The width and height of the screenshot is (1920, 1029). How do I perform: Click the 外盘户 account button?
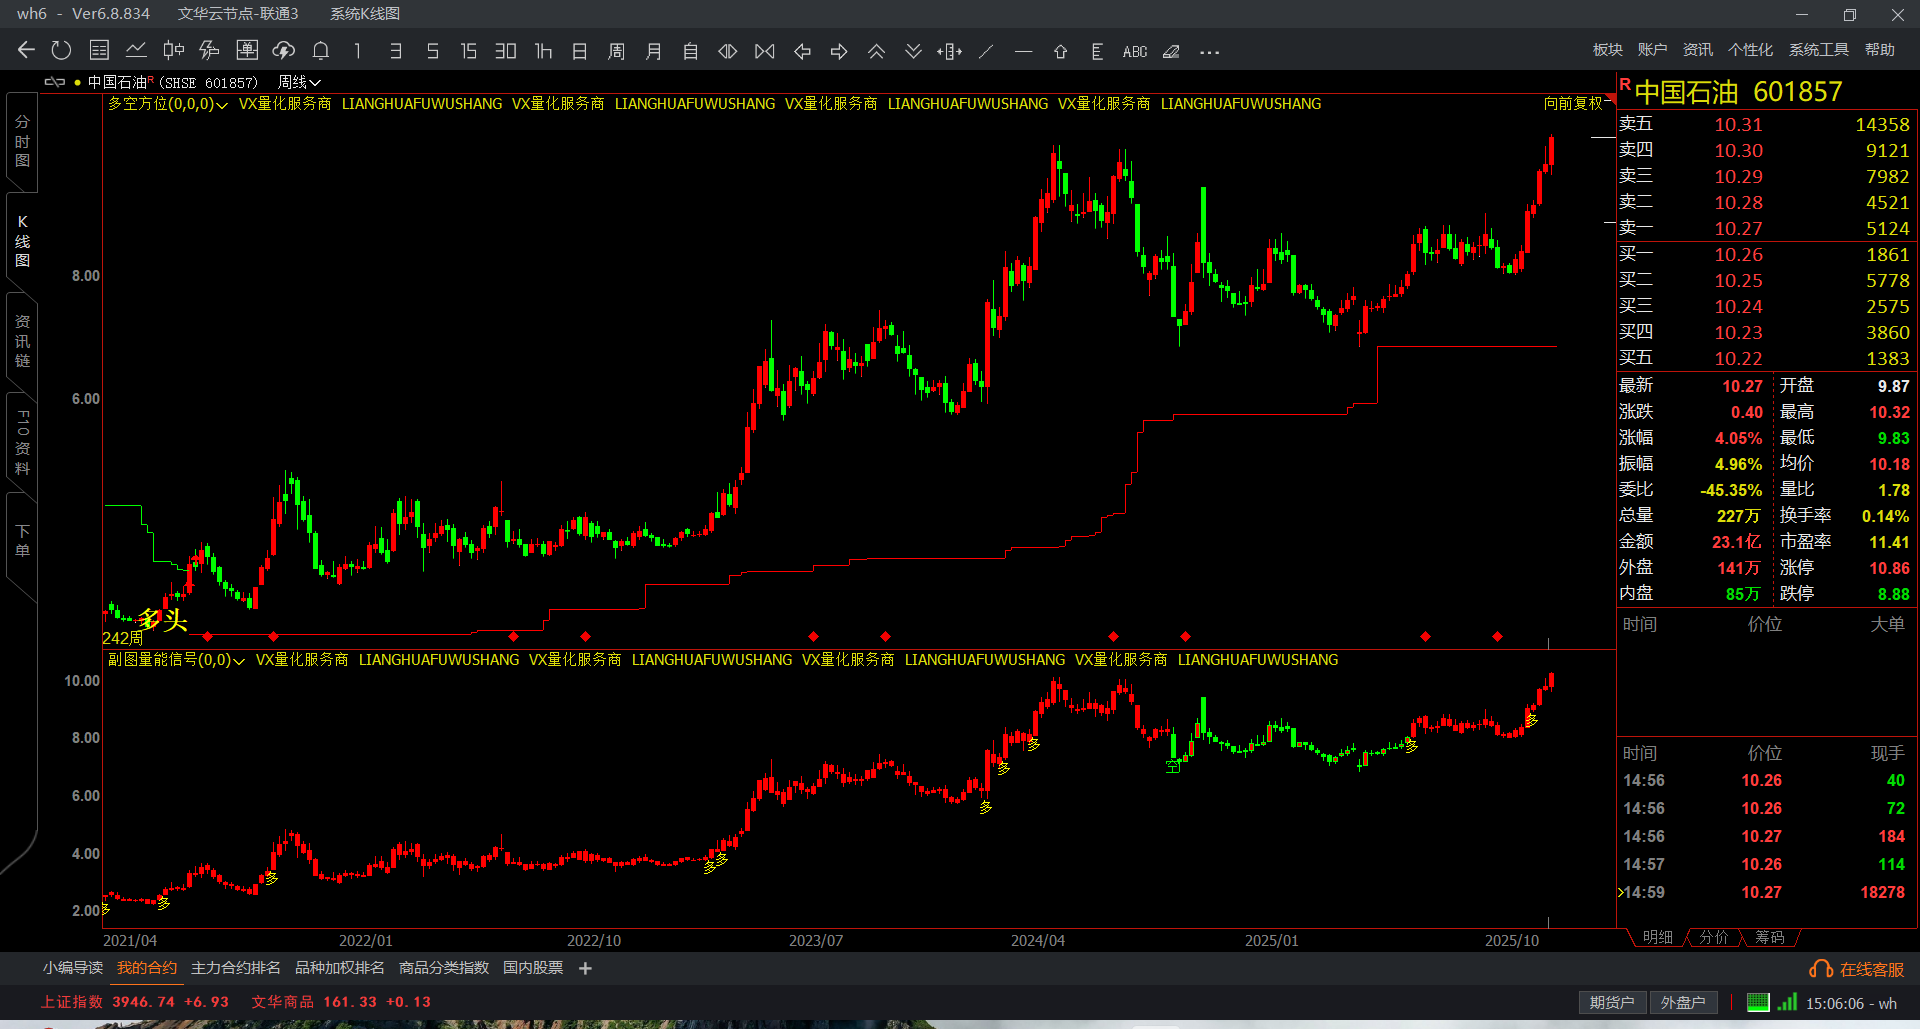pos(1683,1003)
